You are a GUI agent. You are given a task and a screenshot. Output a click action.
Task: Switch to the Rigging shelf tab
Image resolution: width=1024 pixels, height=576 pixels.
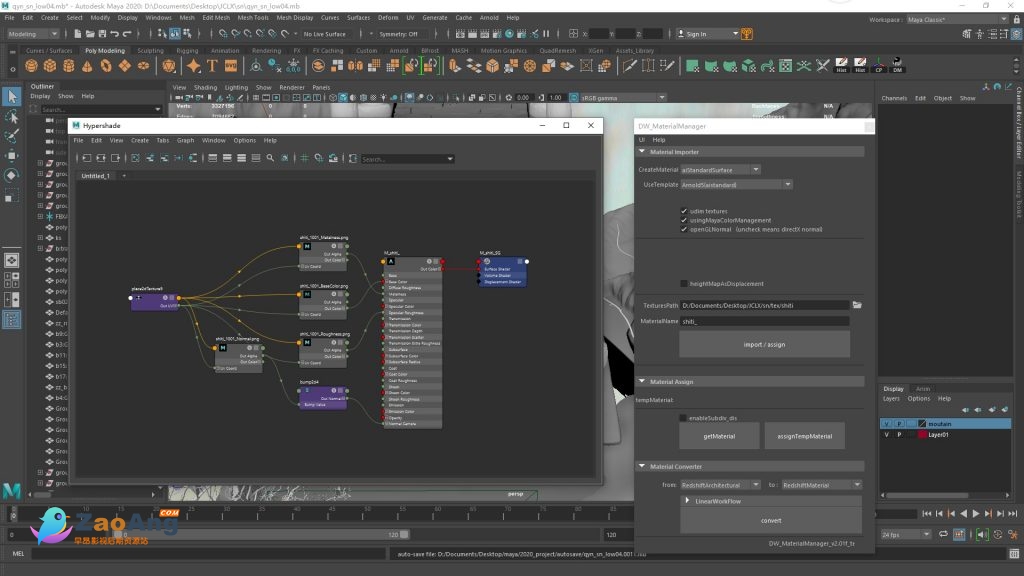187,50
